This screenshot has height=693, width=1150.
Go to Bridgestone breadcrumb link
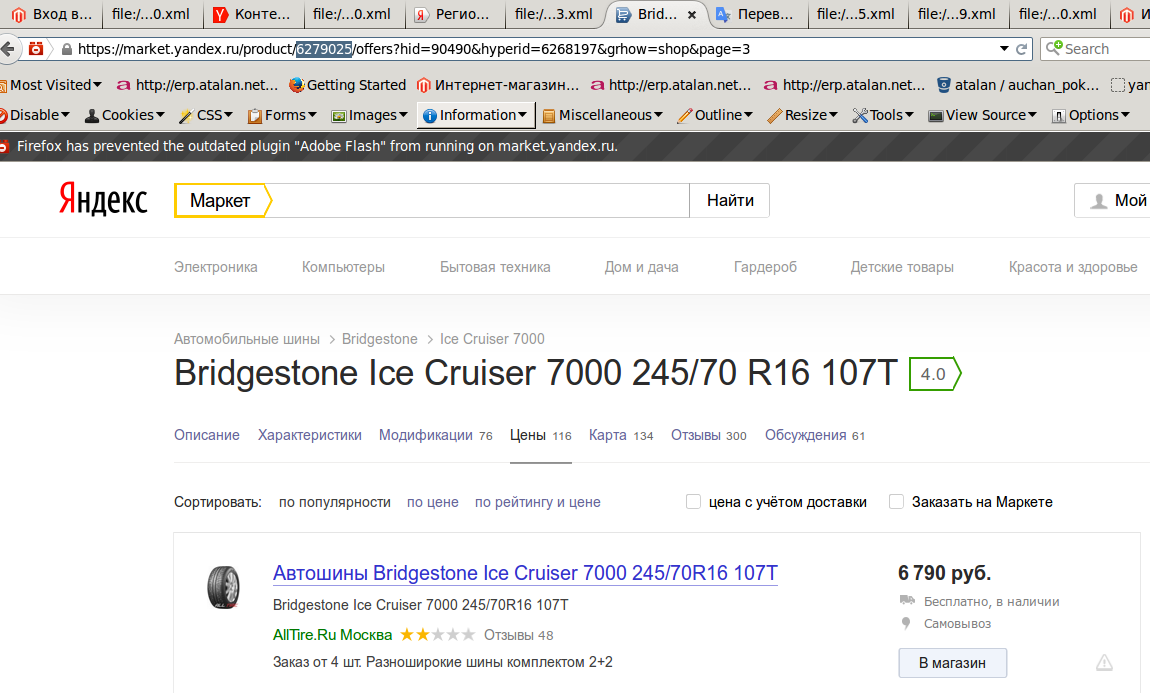[x=379, y=339]
